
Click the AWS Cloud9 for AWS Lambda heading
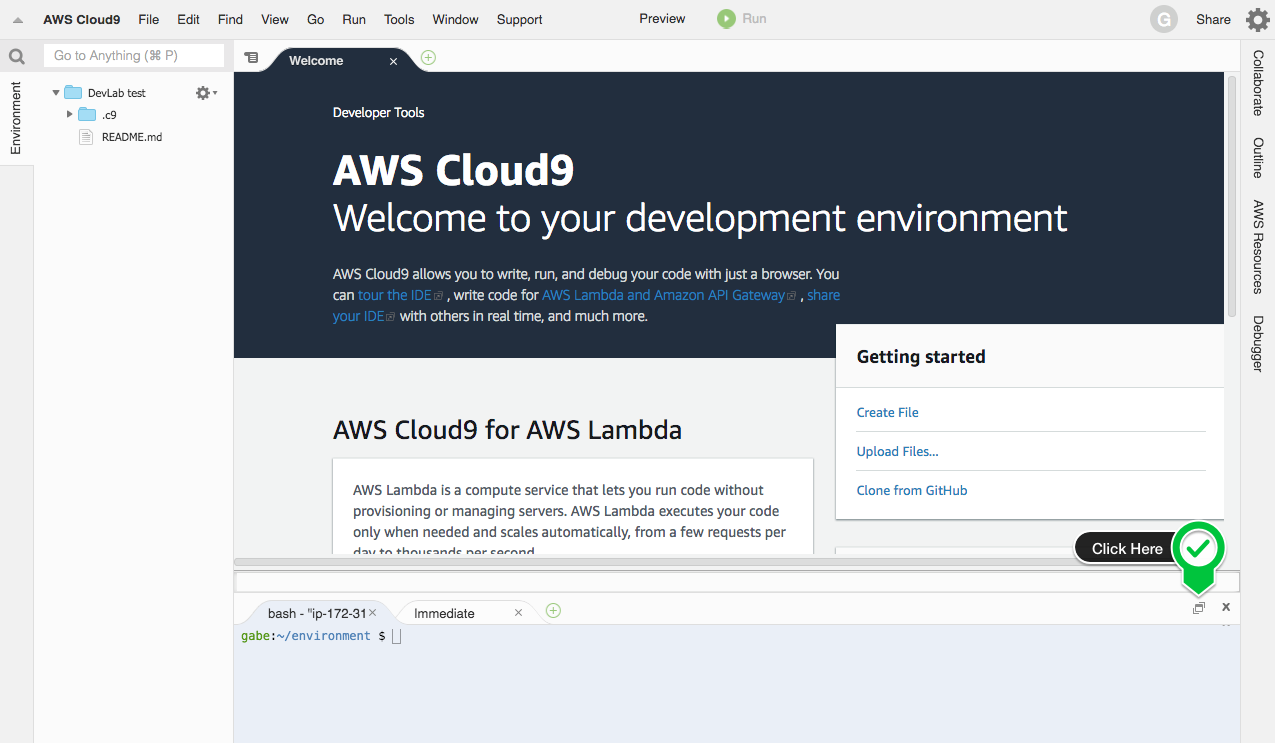(507, 430)
